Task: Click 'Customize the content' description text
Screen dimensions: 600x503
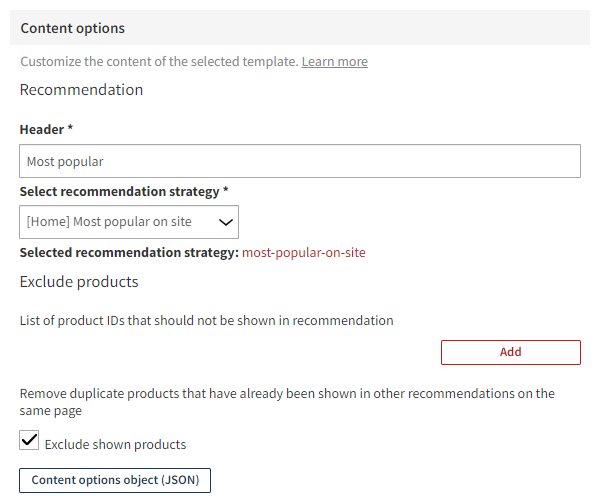Action: pyautogui.click(x=159, y=62)
